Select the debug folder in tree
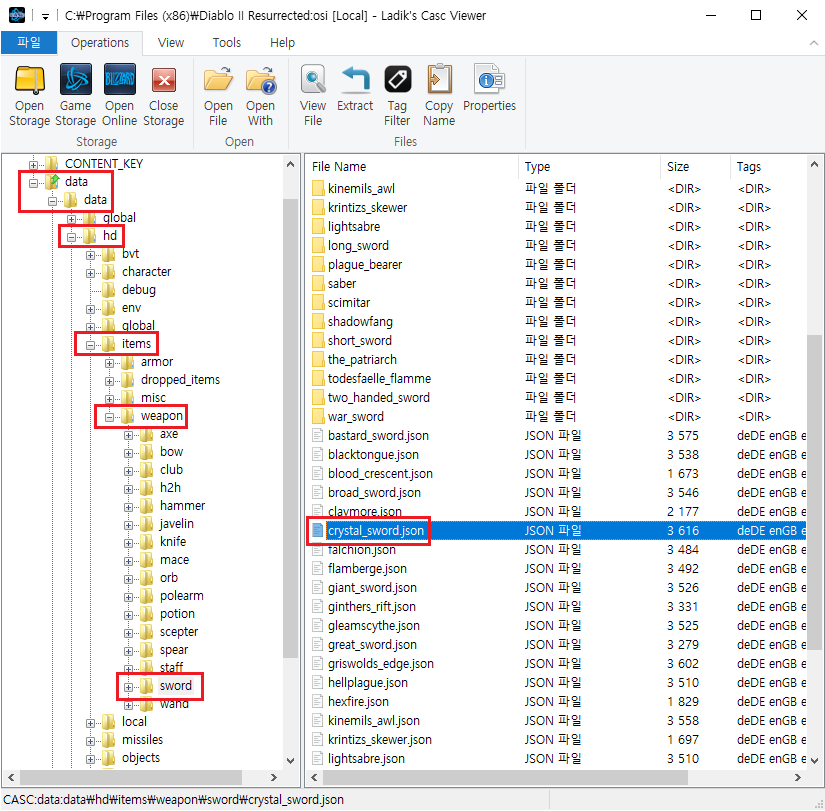 click(x=138, y=289)
